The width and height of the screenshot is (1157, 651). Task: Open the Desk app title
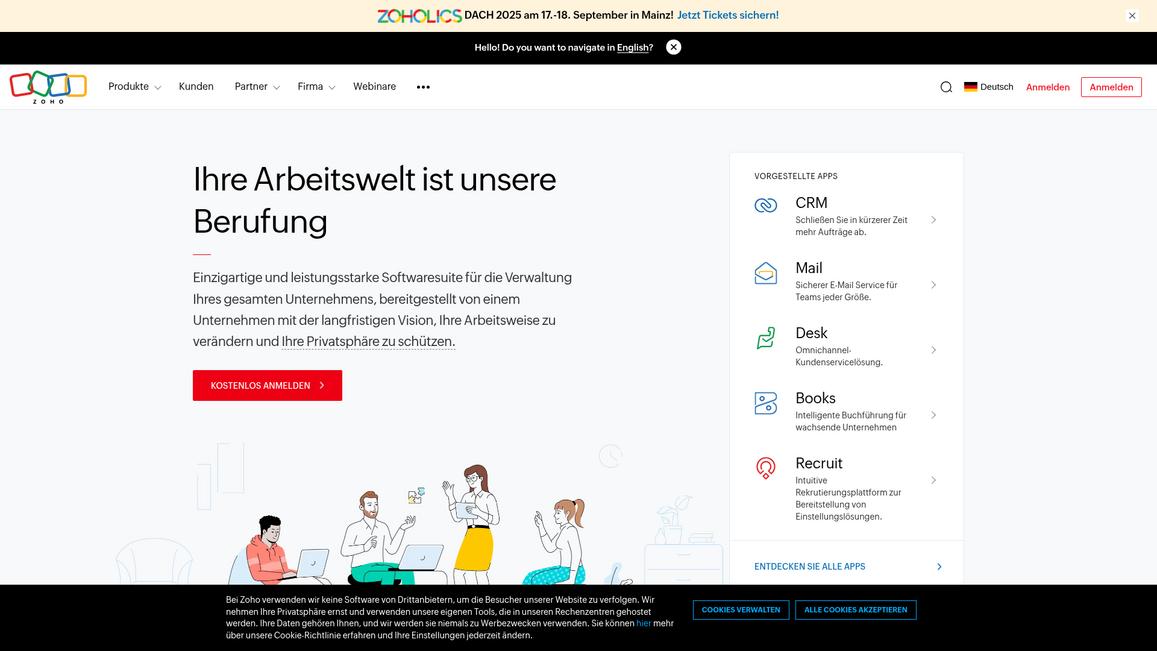point(811,333)
